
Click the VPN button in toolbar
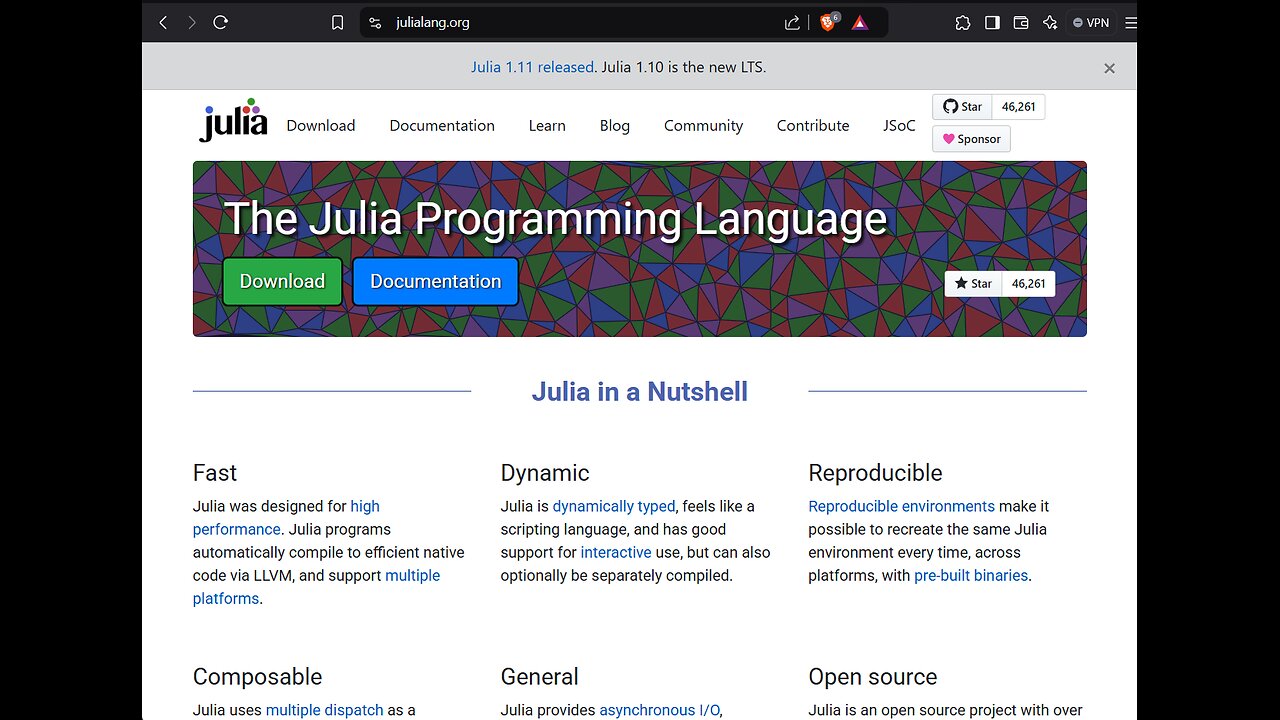(1091, 22)
